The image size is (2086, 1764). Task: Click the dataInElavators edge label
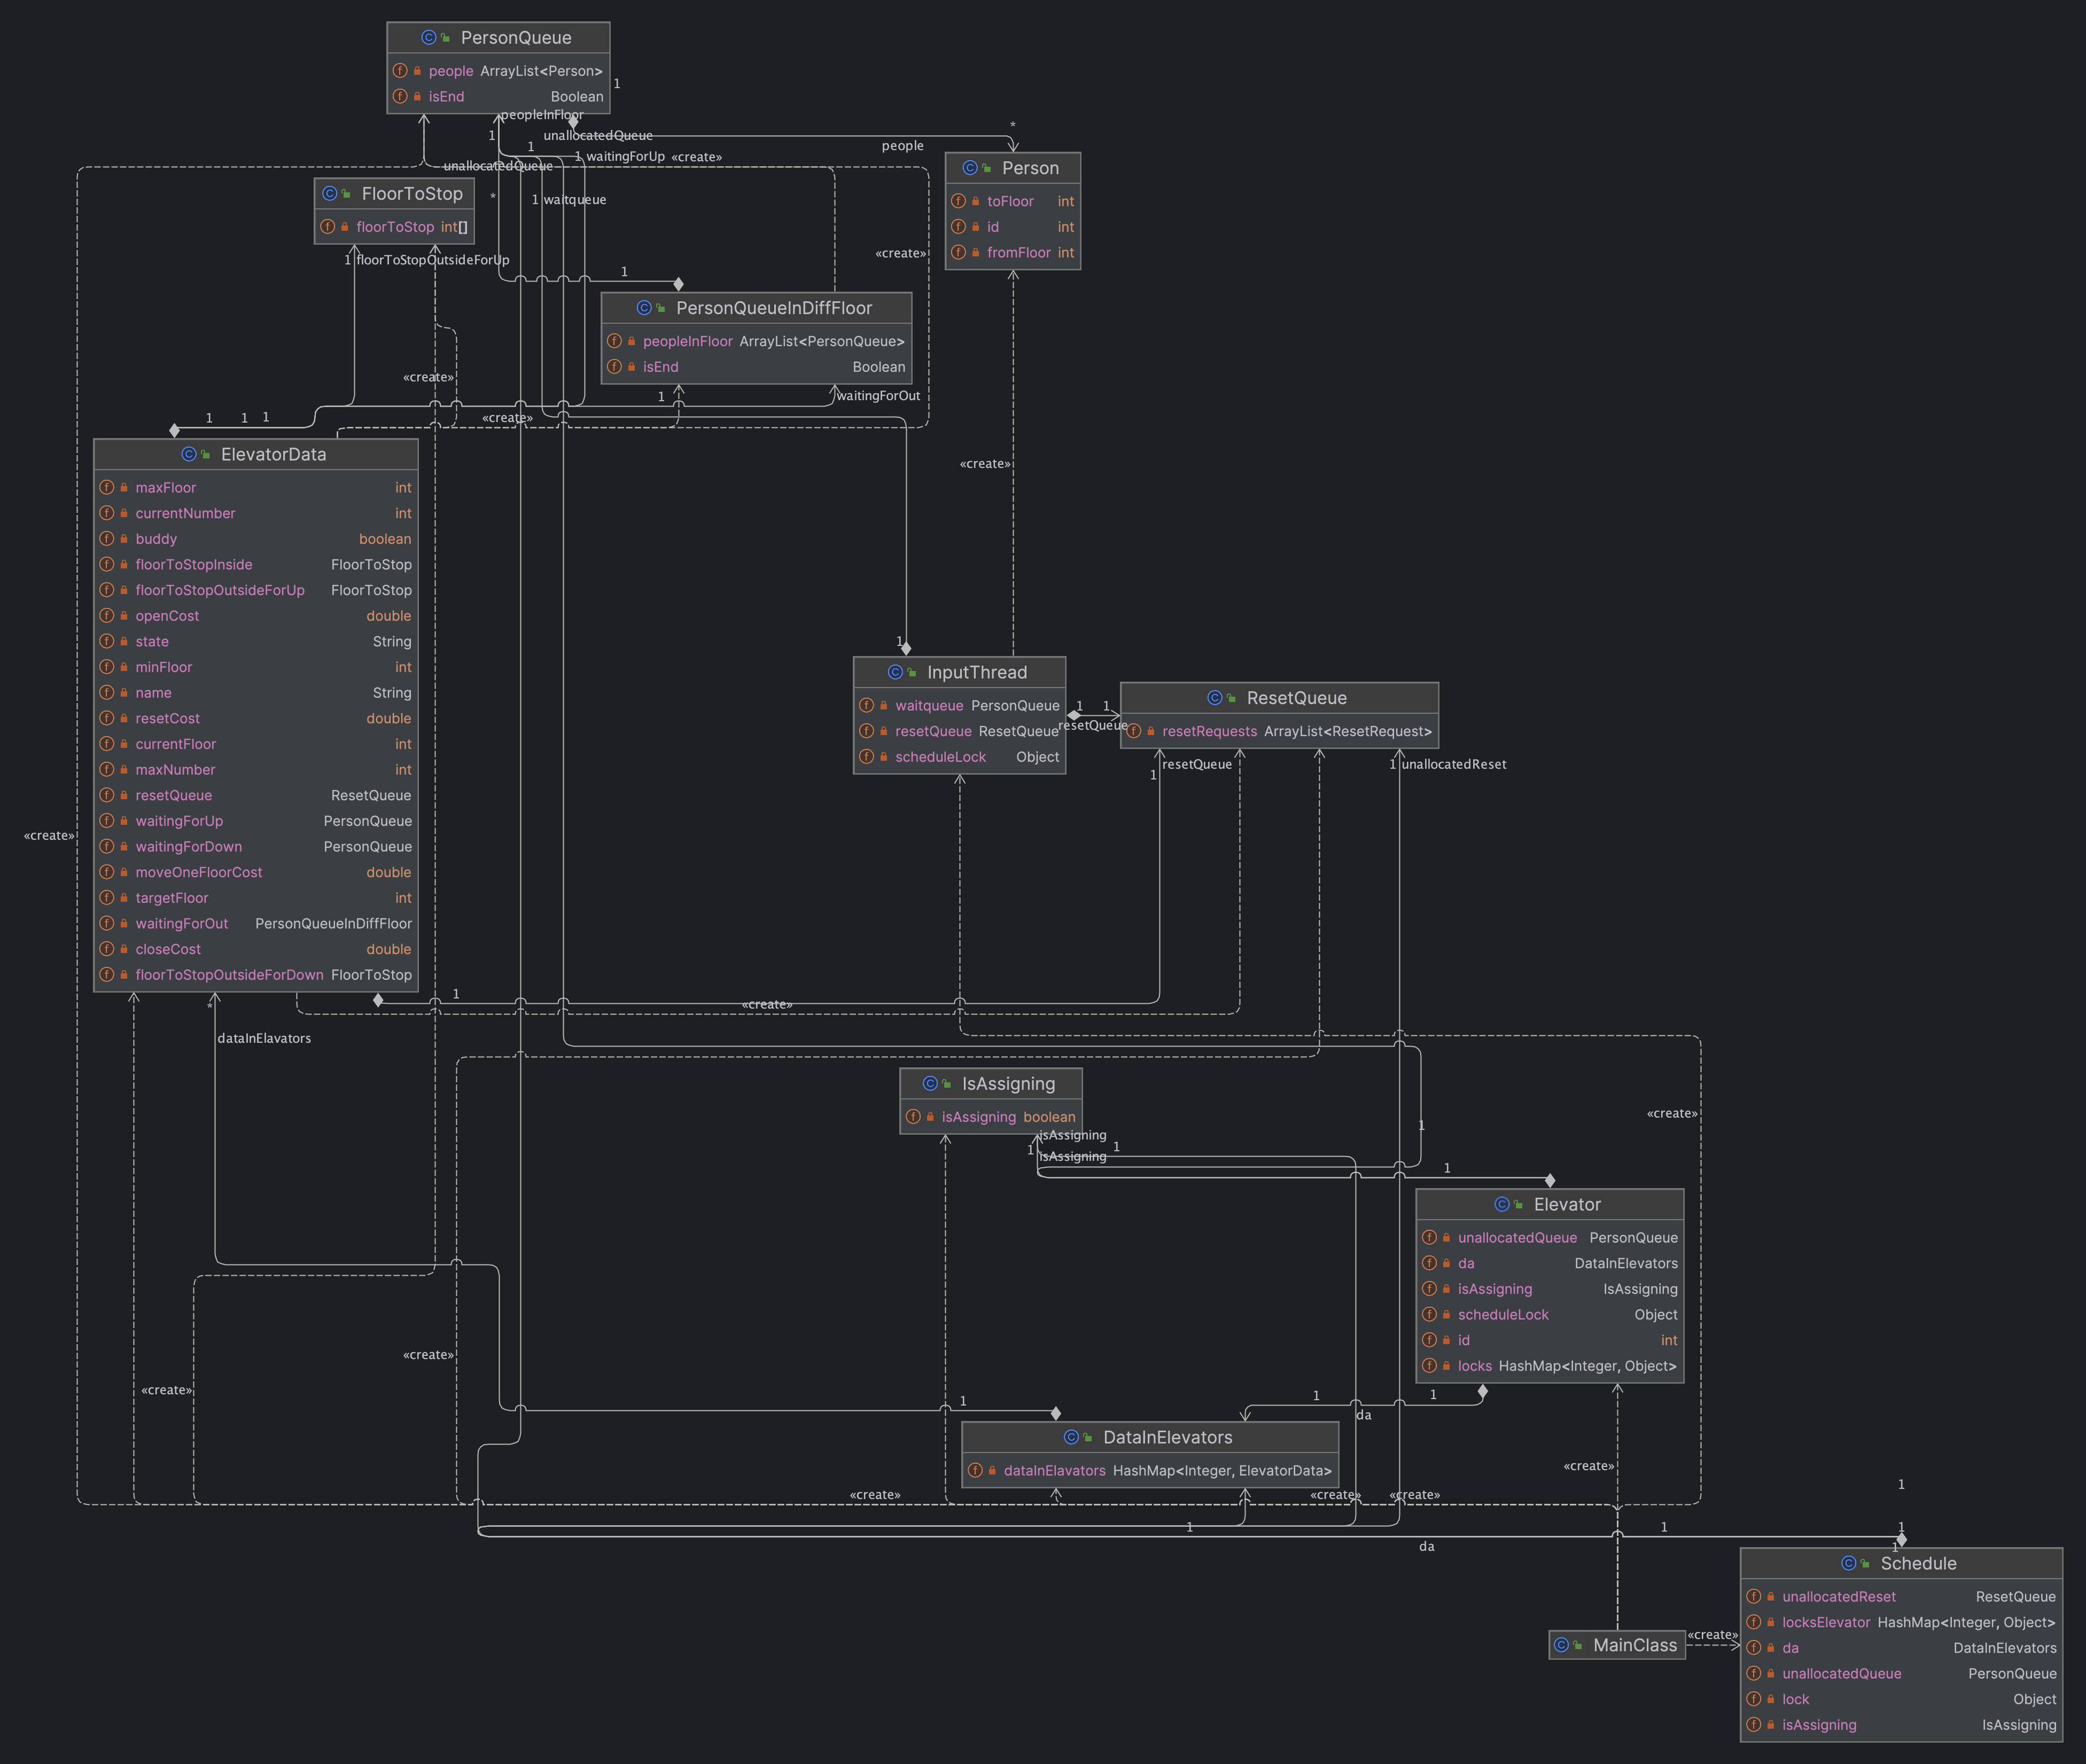(x=264, y=1038)
